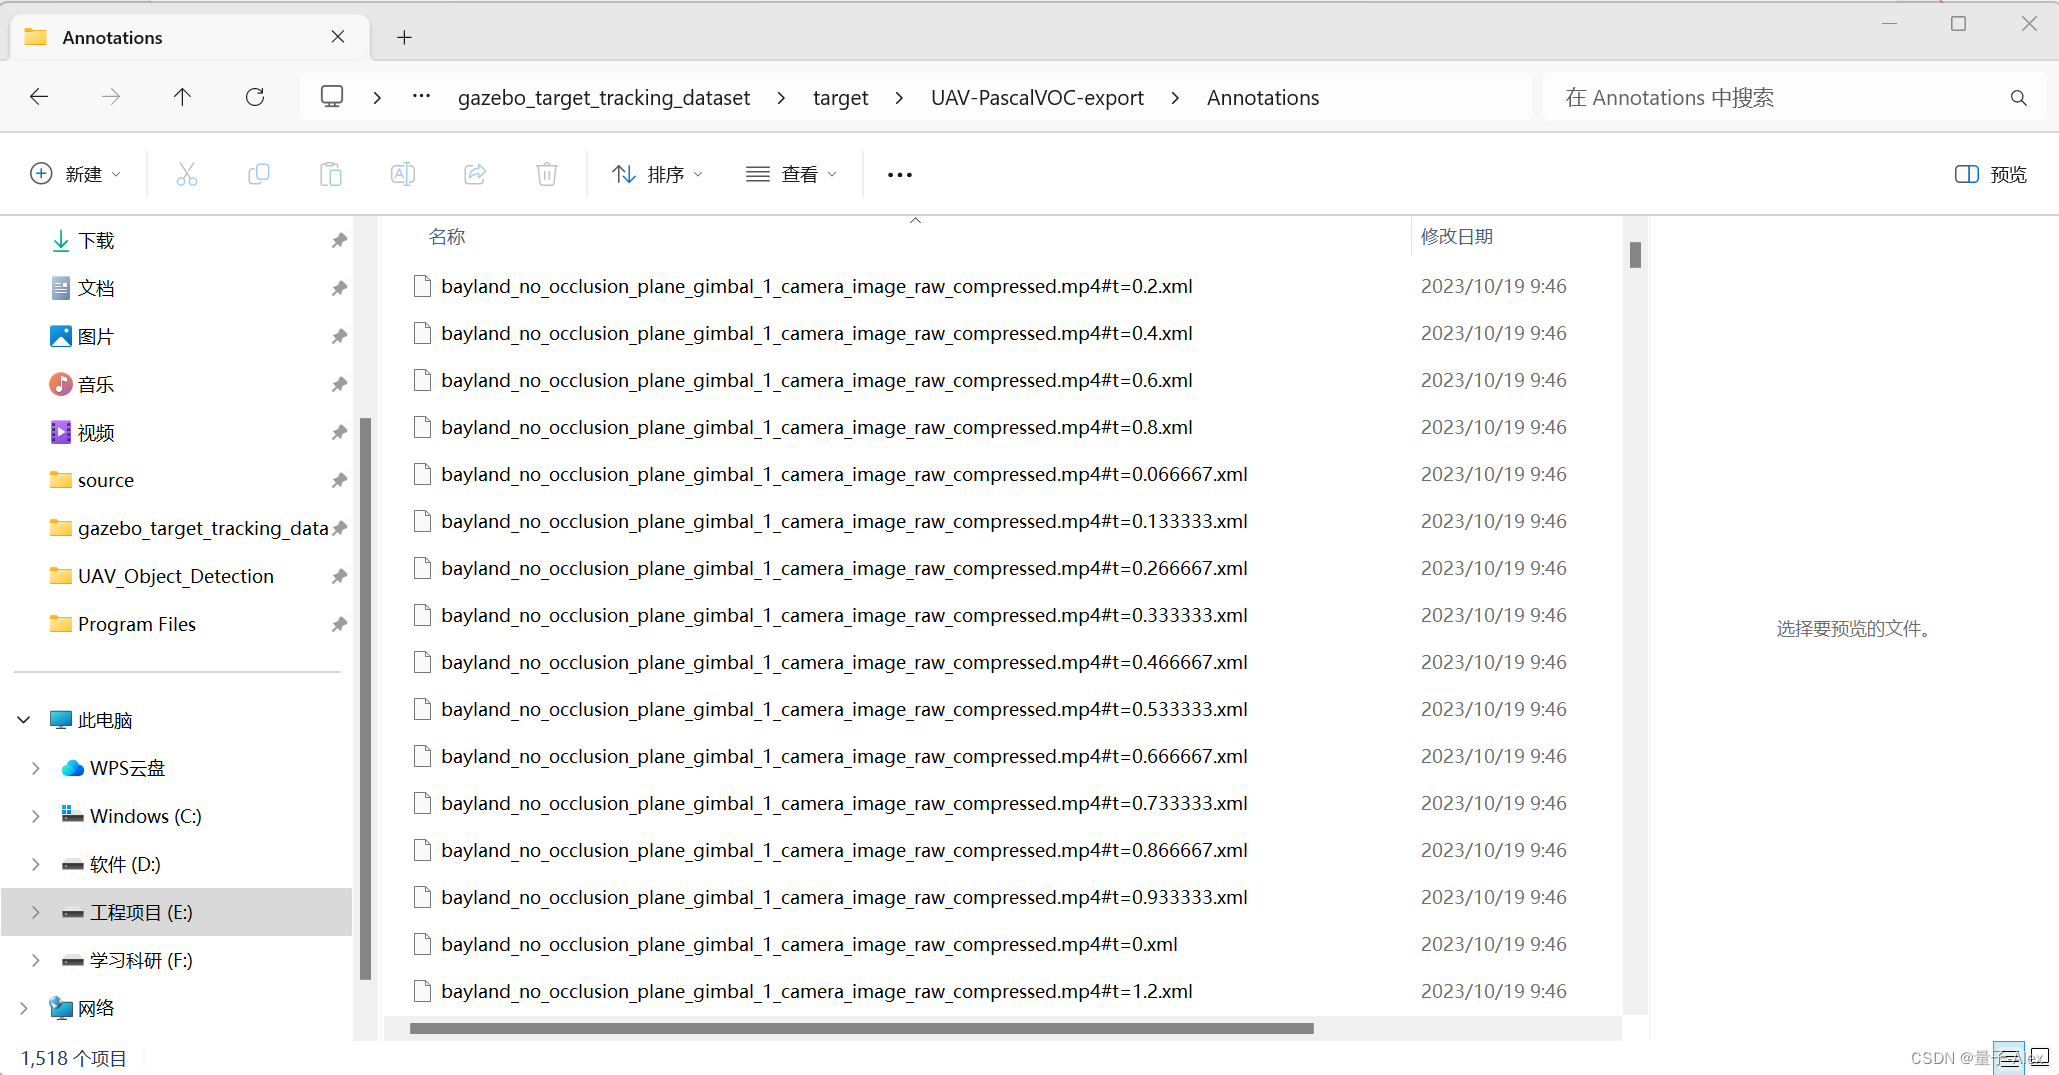This screenshot has width=2059, height=1075.
Task: Click the Cut scissors icon
Action: (x=187, y=174)
